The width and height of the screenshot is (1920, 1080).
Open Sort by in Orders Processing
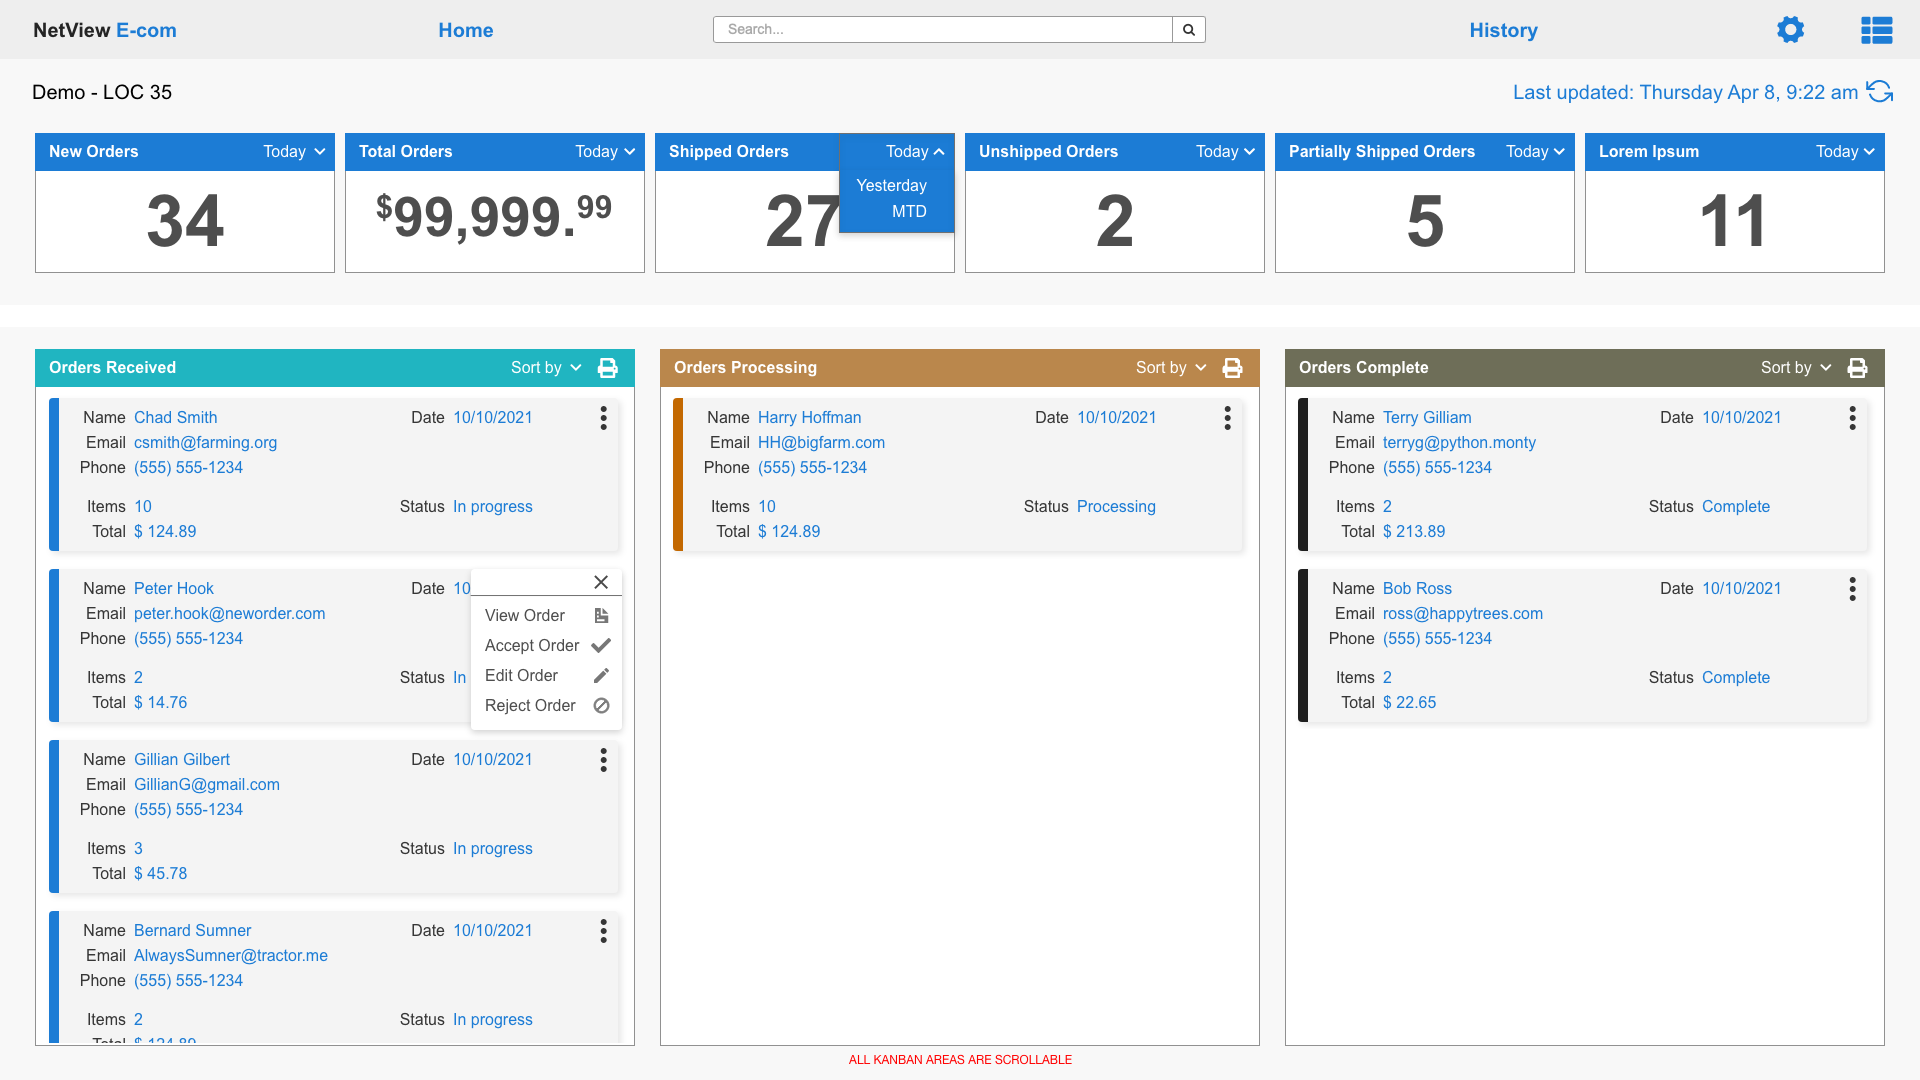[x=1171, y=368]
